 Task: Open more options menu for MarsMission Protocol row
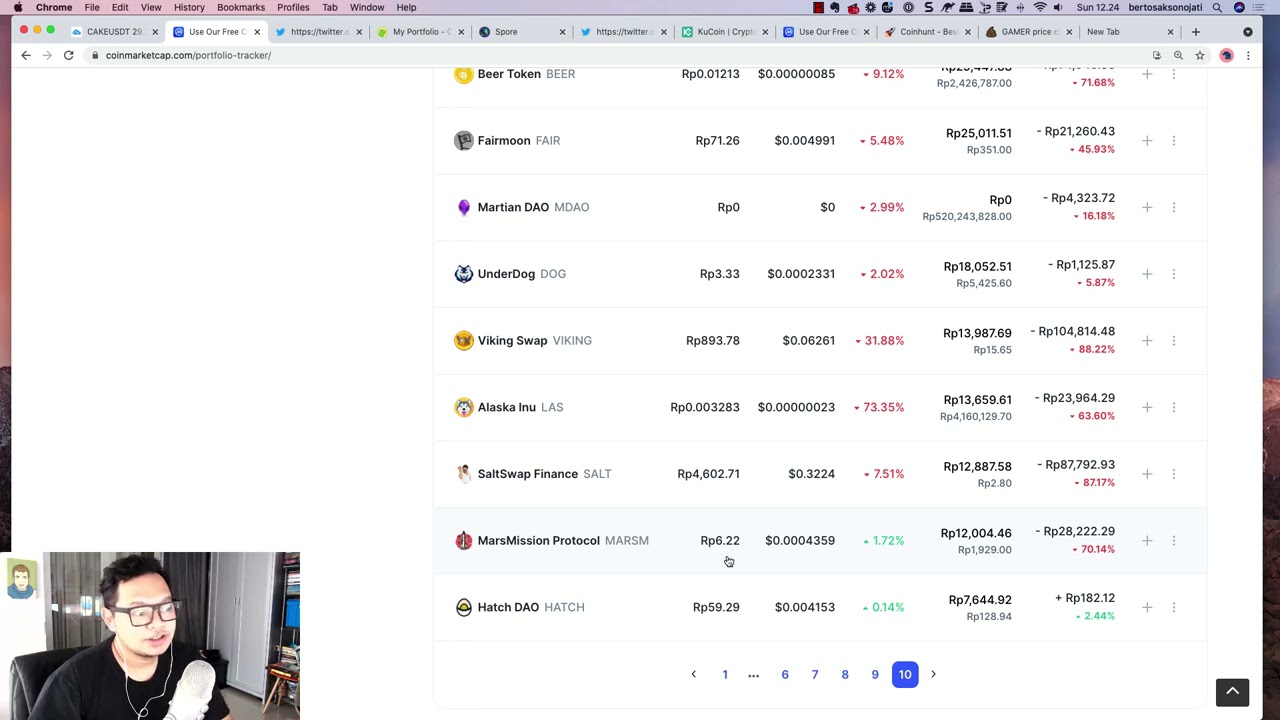(x=1174, y=541)
